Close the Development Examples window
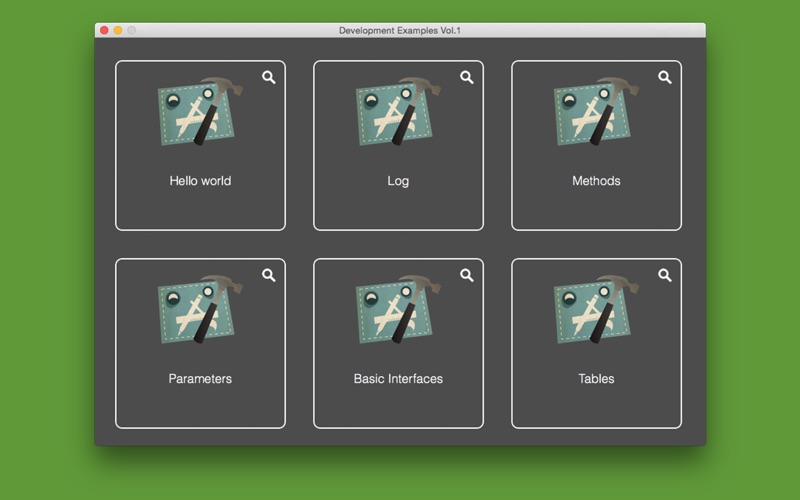The height and width of the screenshot is (500, 800). pyautogui.click(x=104, y=30)
